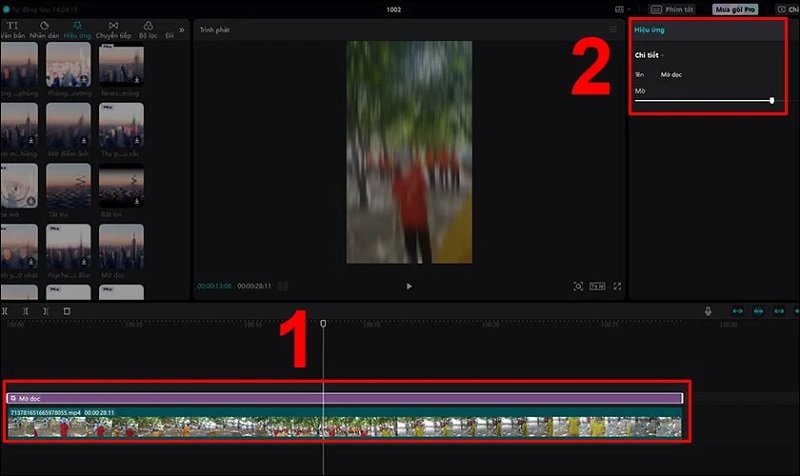The image size is (800, 476).
Task: Click the delete clip icon in timeline toolbar
Action: [x=67, y=311]
